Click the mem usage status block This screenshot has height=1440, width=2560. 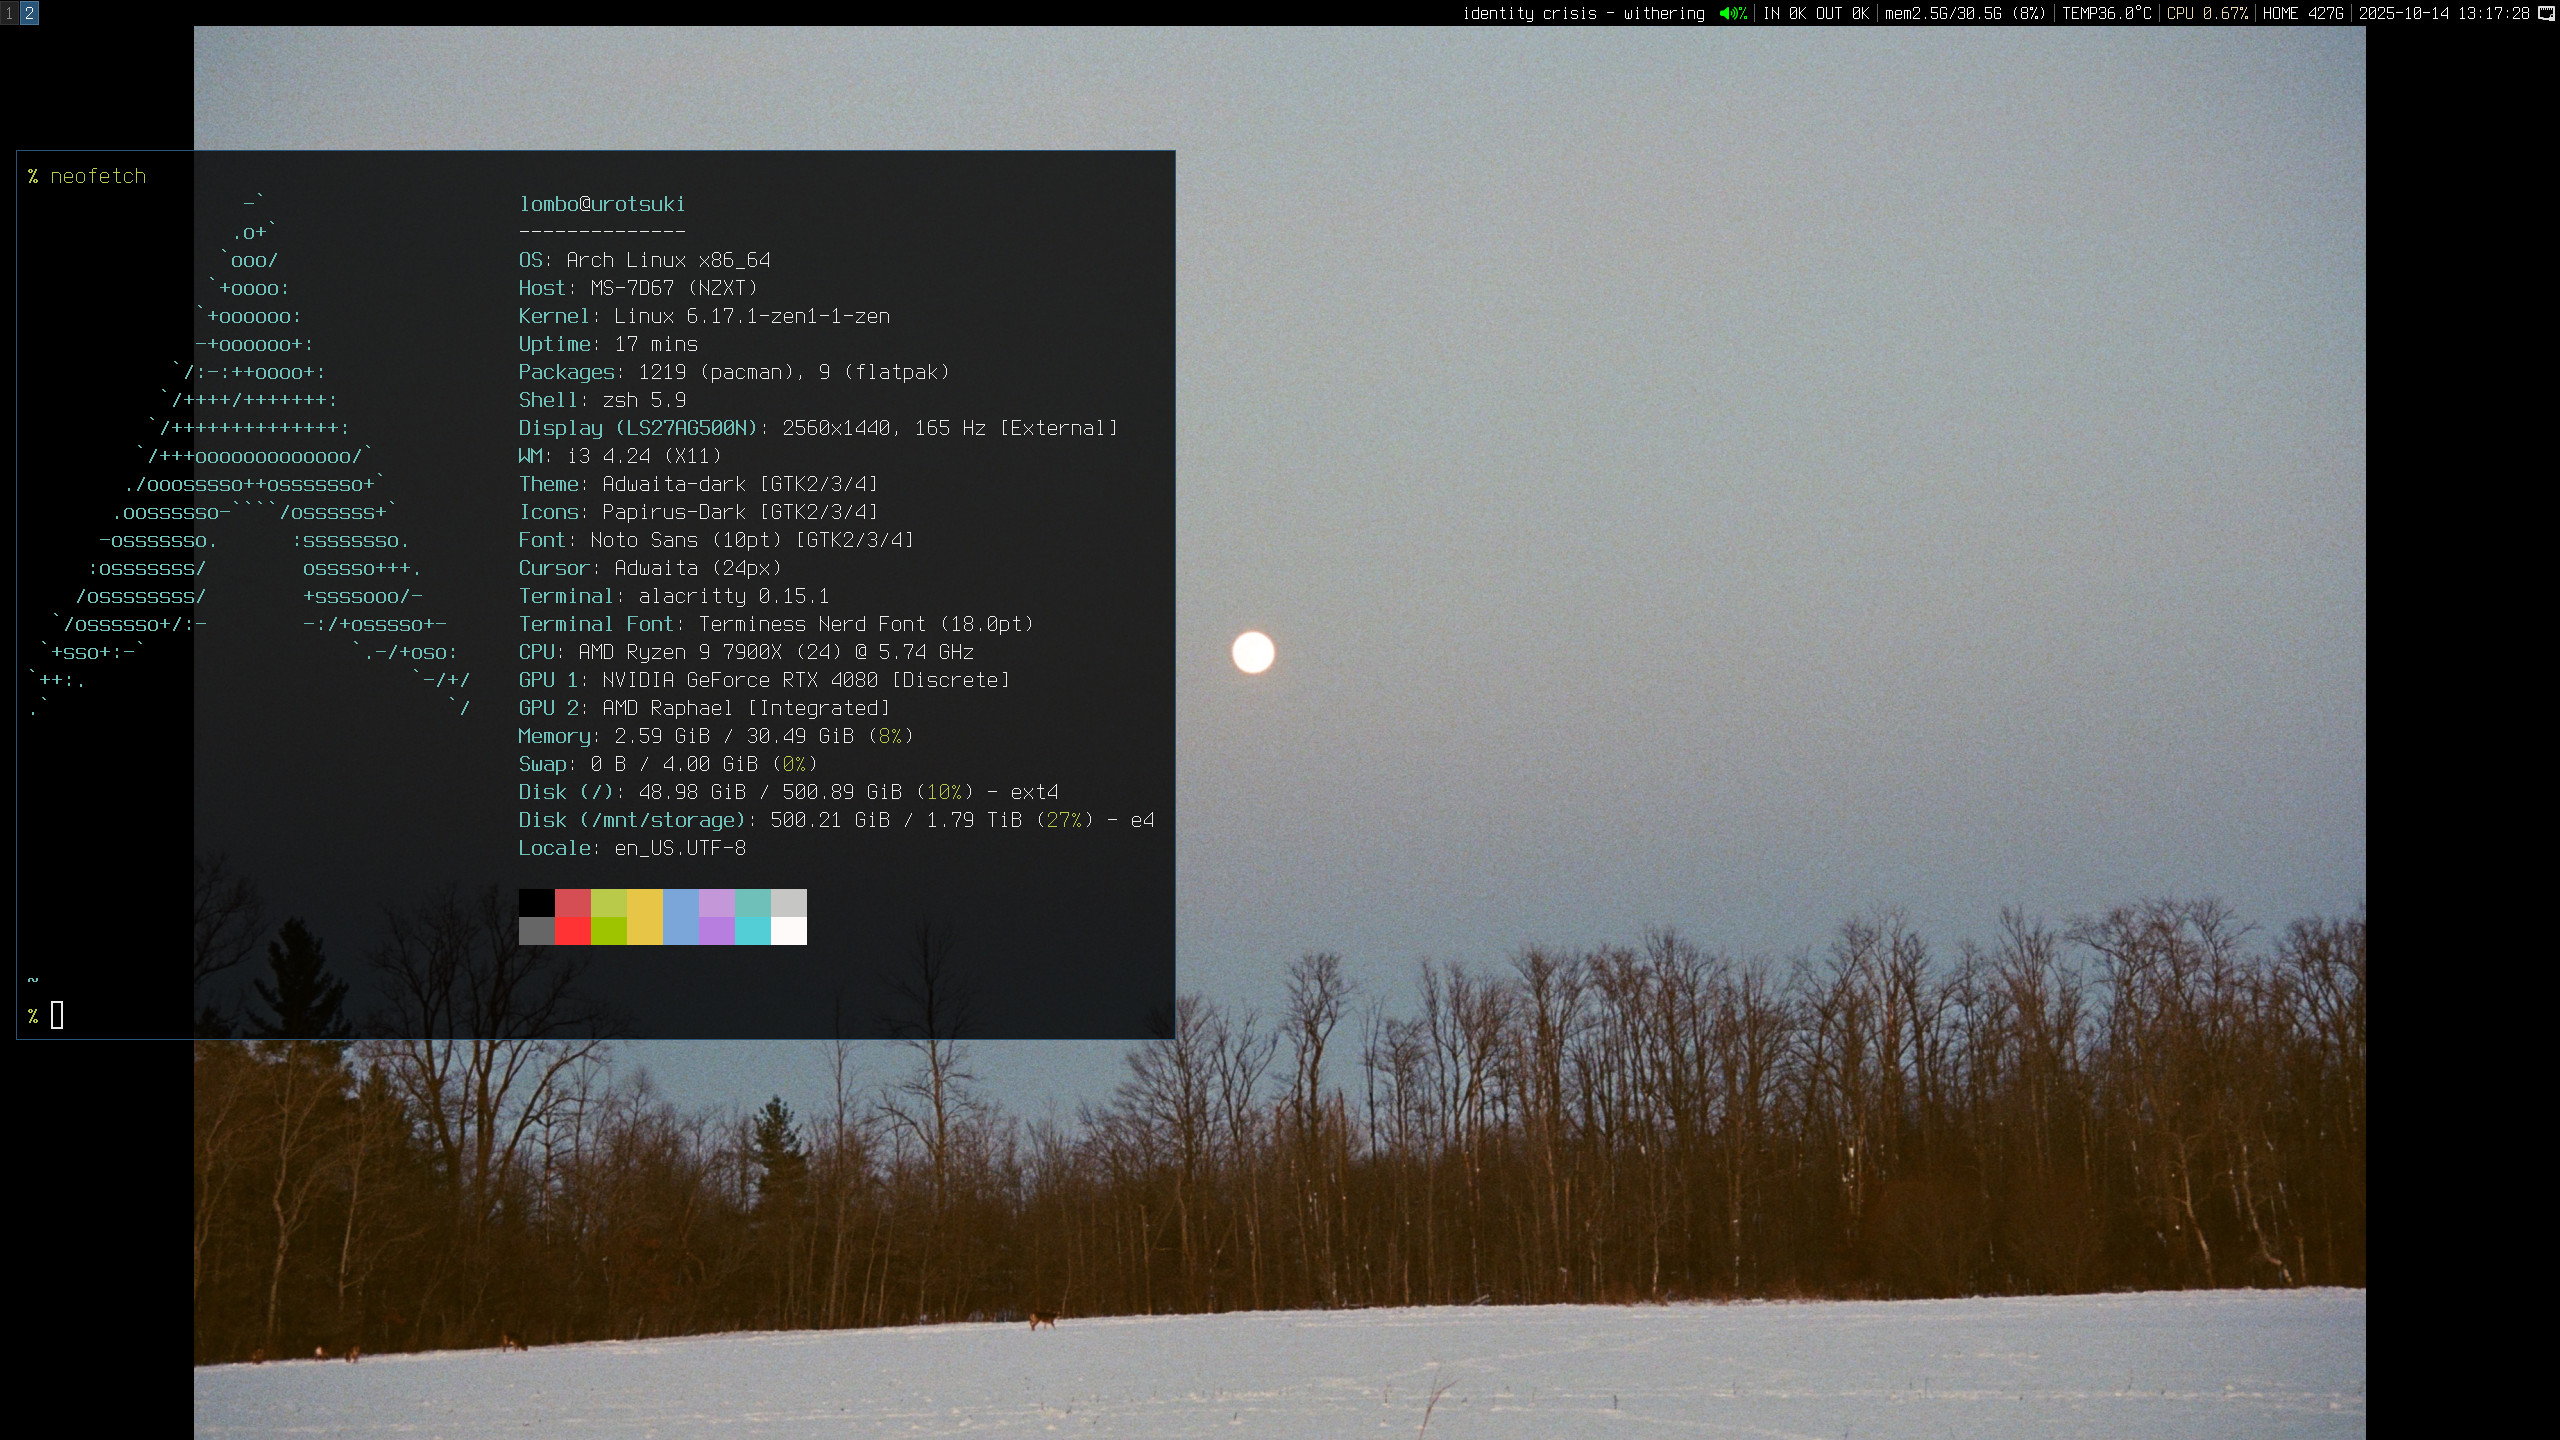click(x=1964, y=13)
